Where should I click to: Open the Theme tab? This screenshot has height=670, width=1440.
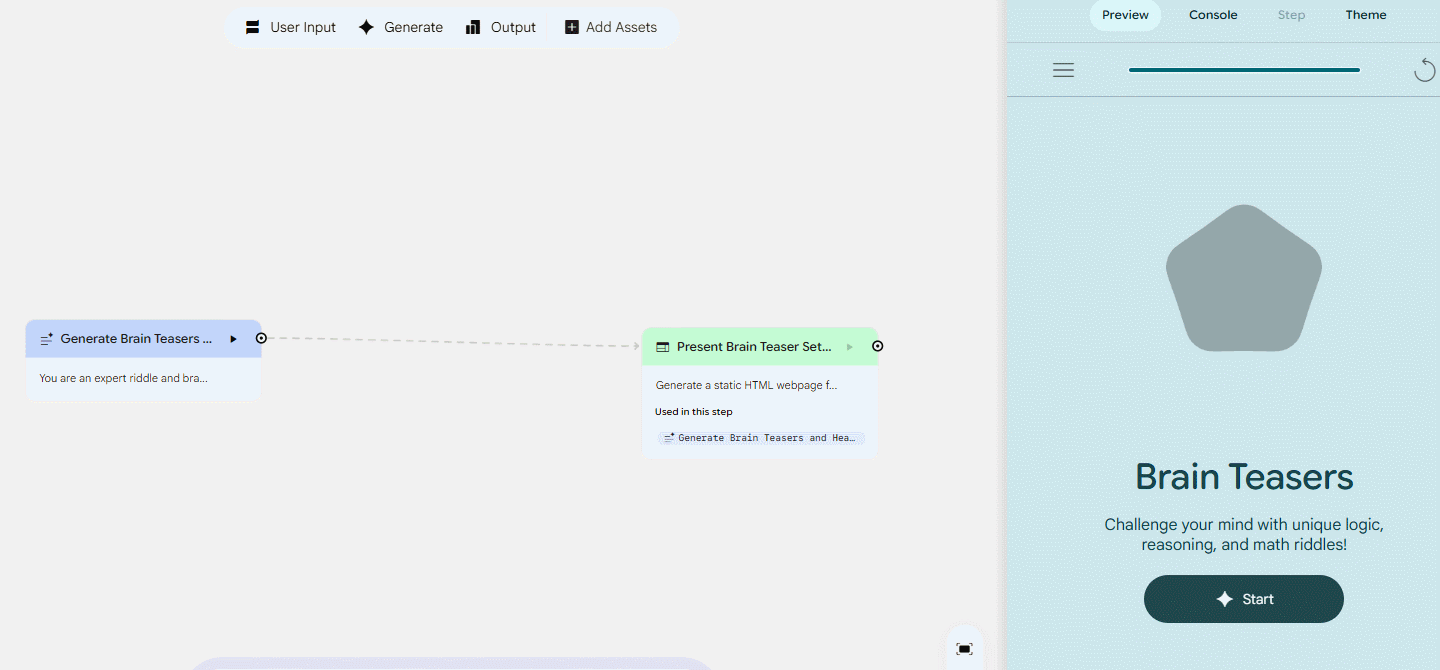[x=1365, y=15]
